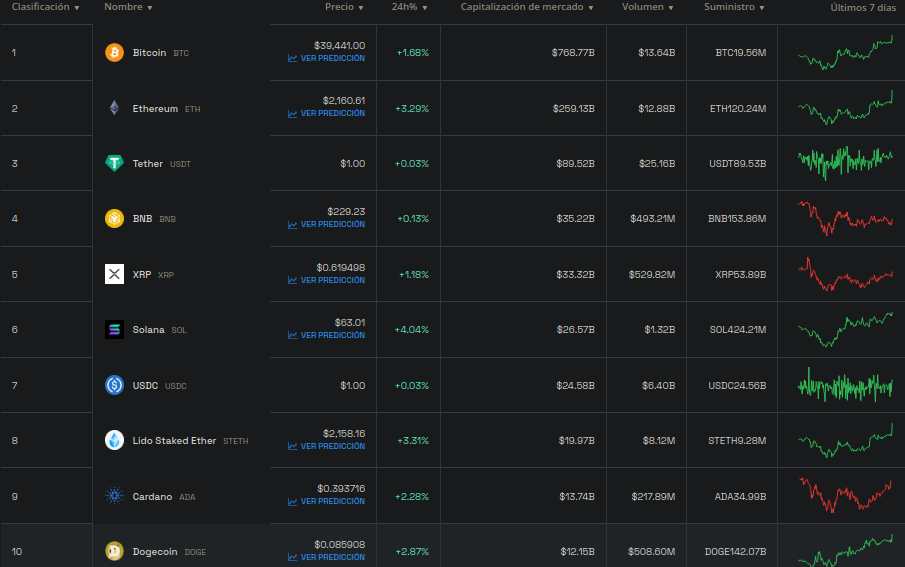
Task: Select the Dogecoin name text
Action: 155,551
